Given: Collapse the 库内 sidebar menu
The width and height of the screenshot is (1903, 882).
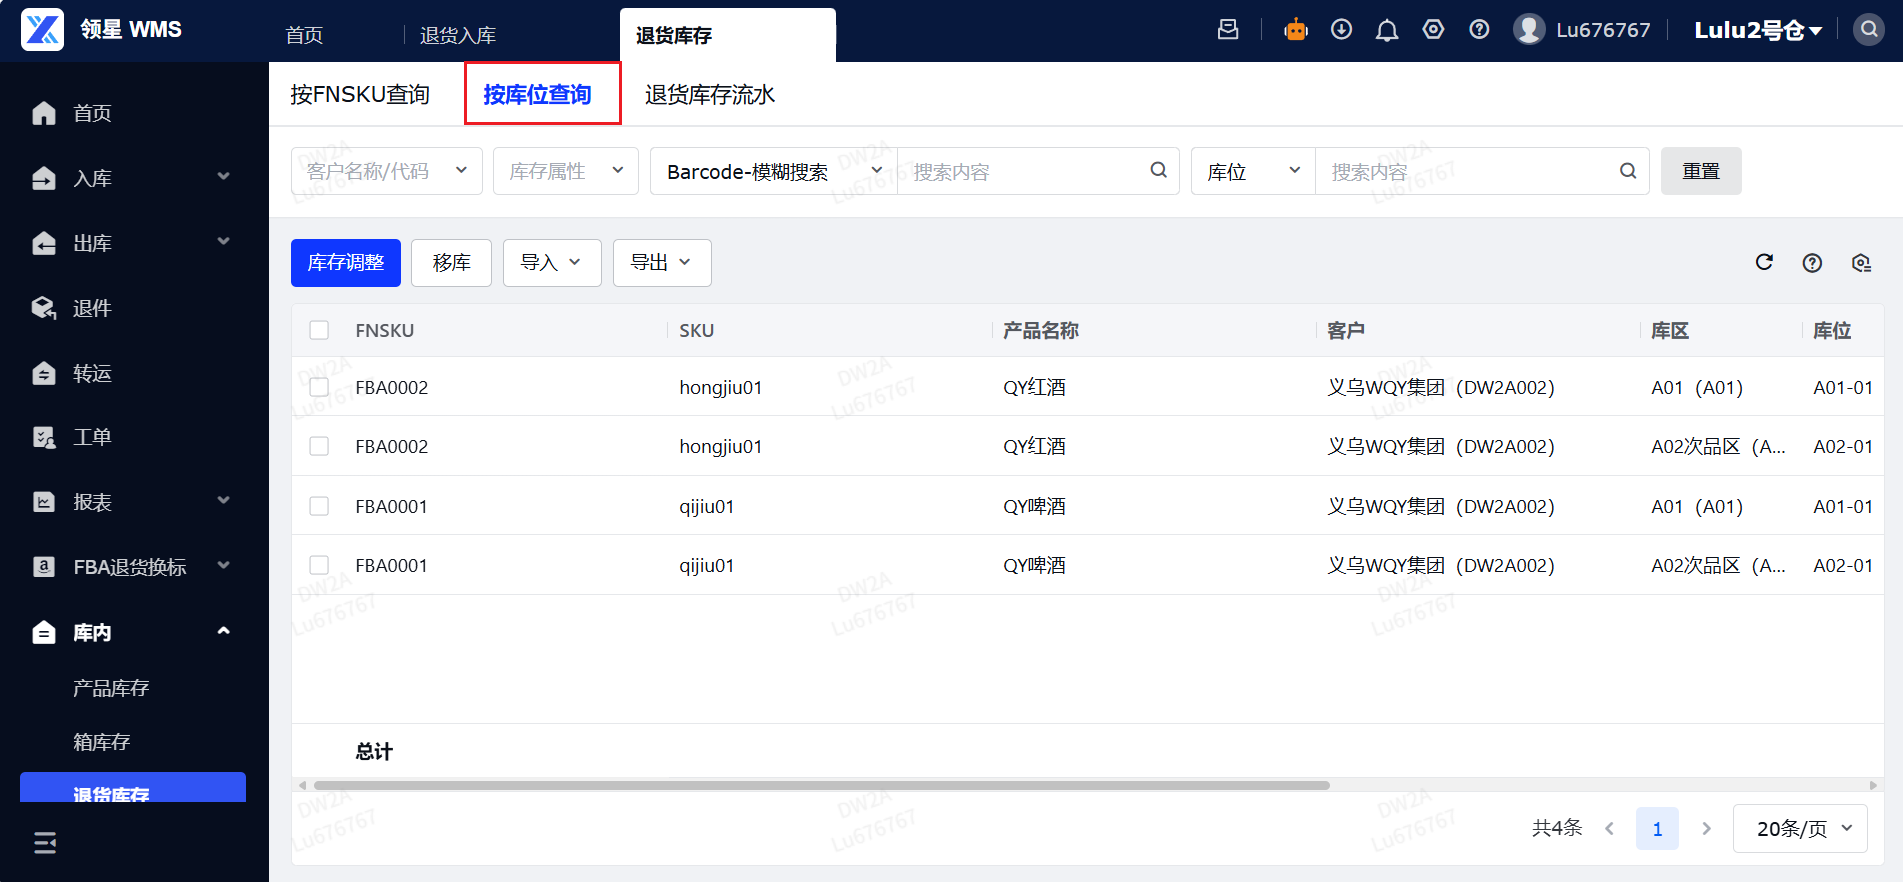Looking at the screenshot, I should click(x=224, y=631).
